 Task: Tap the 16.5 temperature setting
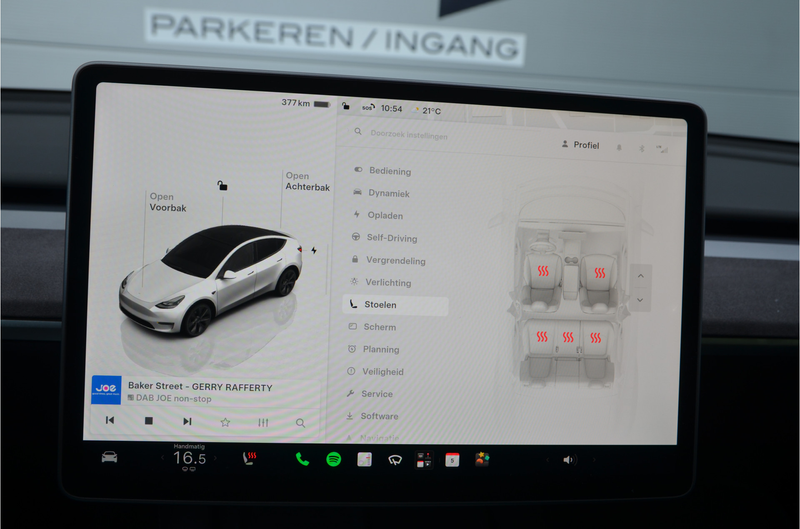[x=189, y=458]
